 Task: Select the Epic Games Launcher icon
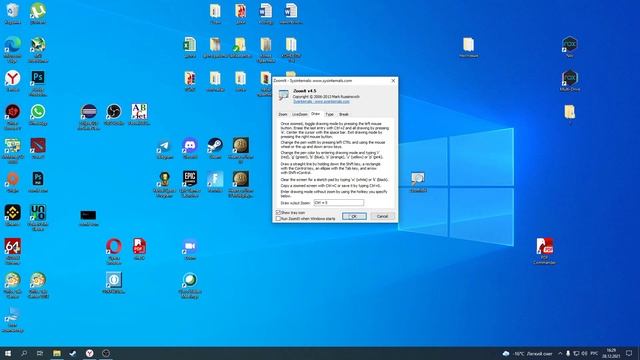pos(190,184)
